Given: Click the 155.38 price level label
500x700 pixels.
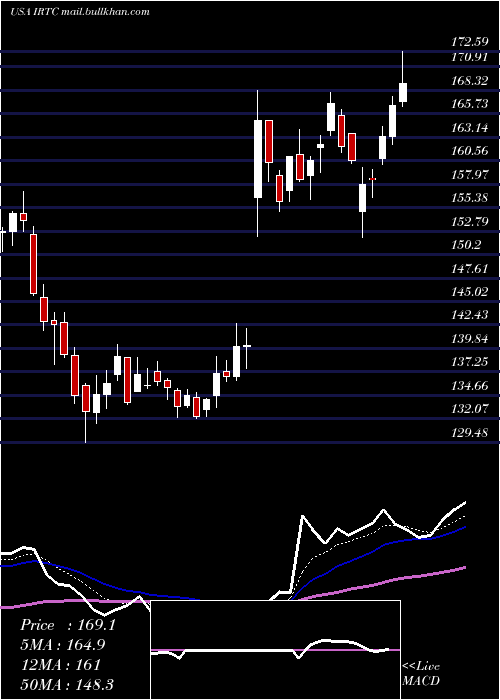Looking at the screenshot, I should tap(470, 198).
